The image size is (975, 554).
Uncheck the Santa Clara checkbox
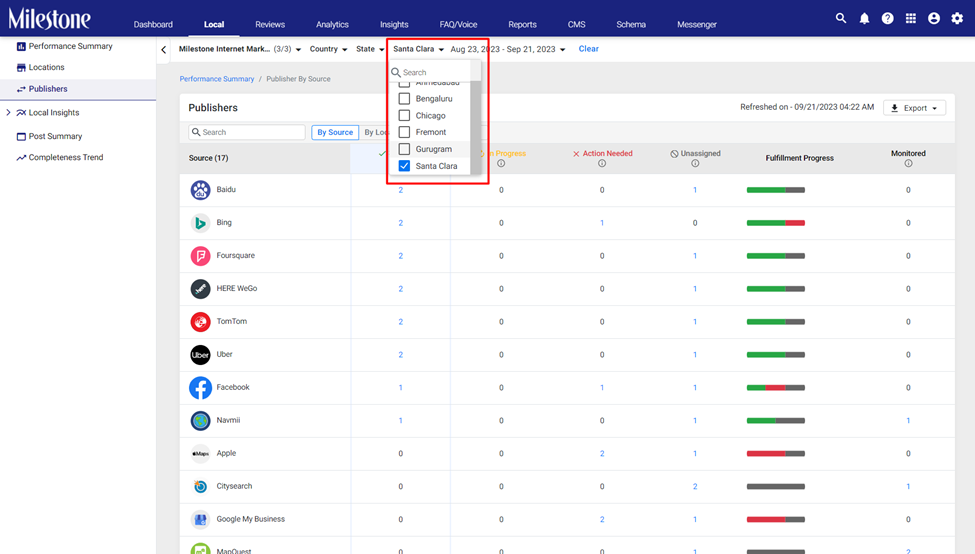coord(404,165)
